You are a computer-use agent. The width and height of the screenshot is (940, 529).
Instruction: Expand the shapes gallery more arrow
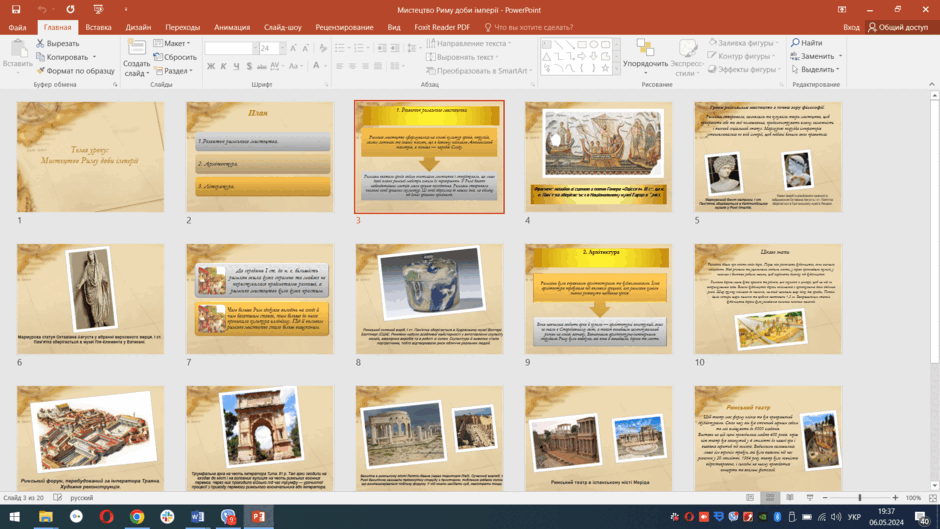click(x=617, y=68)
